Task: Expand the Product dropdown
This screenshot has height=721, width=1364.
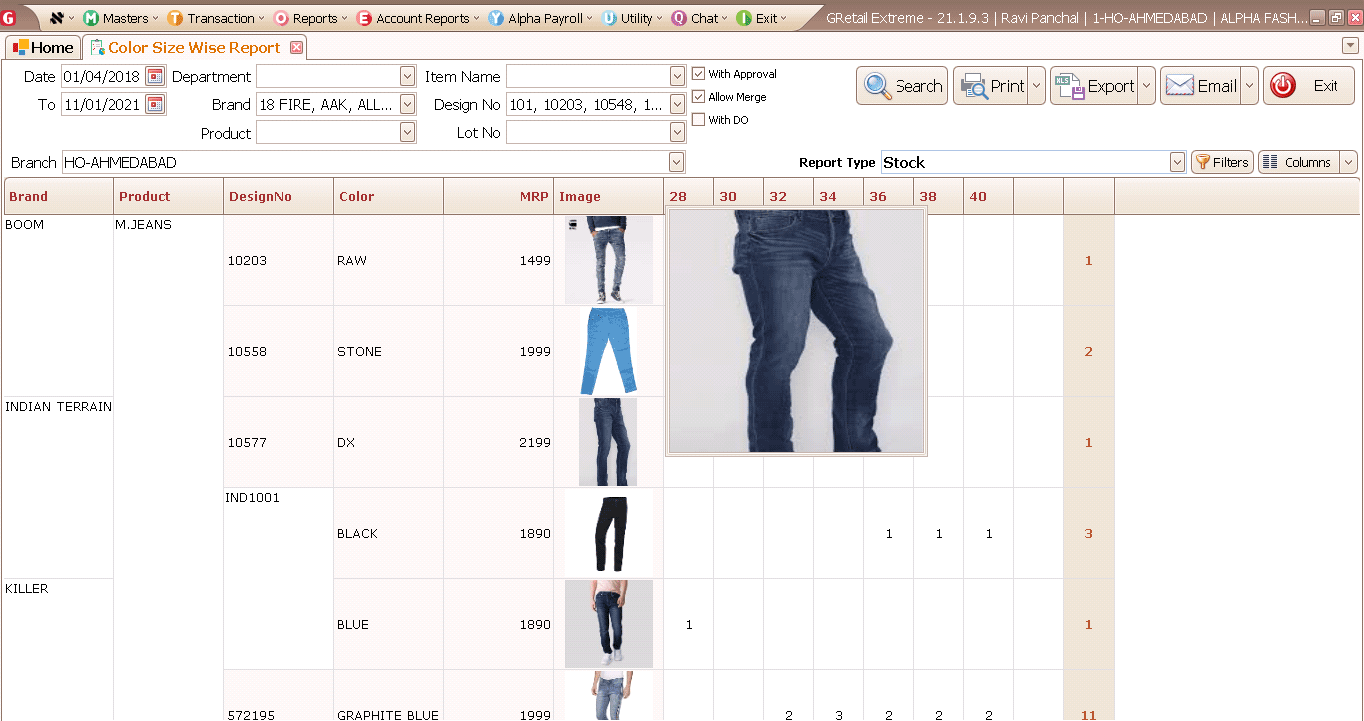Action: click(x=407, y=132)
